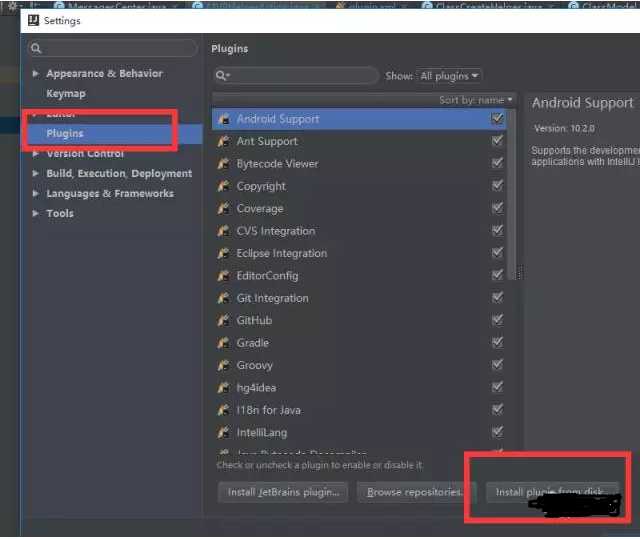Expand Appearance & Behavior arrow
The image size is (640, 539).
click(36, 73)
